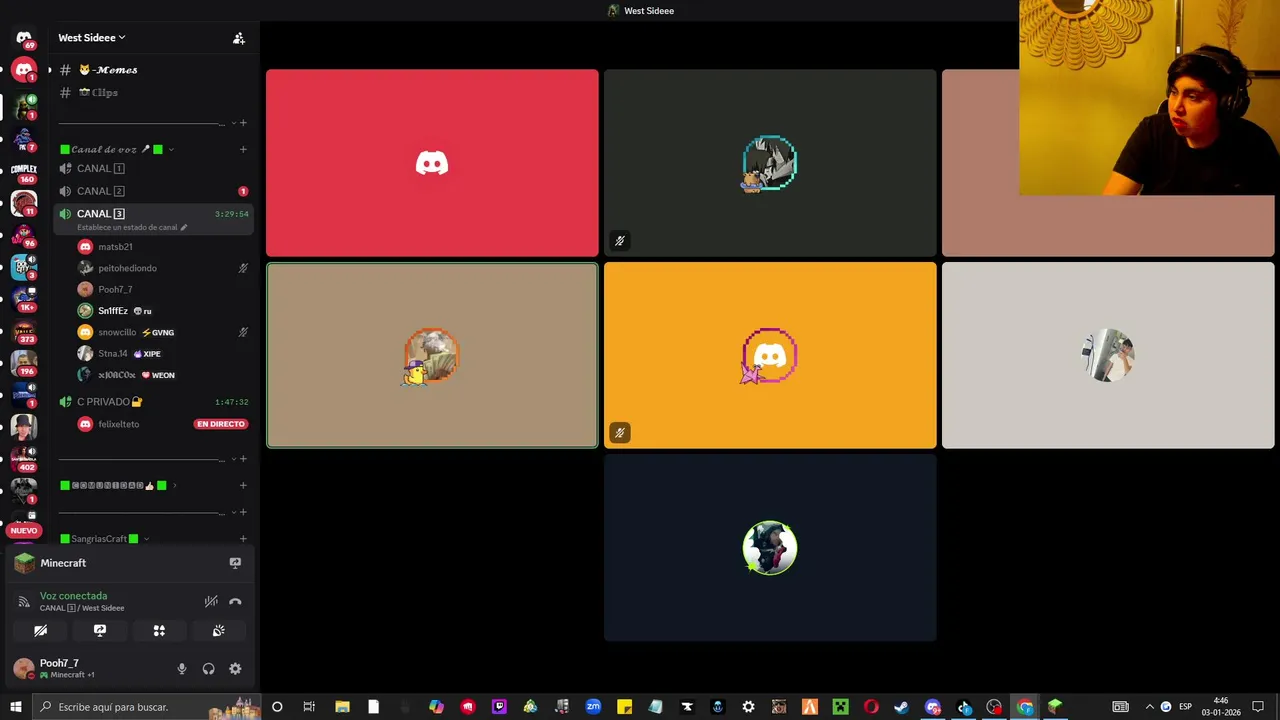This screenshot has height=720, width=1280.
Task: Expand the COMUNIDAD category
Action: point(118,485)
